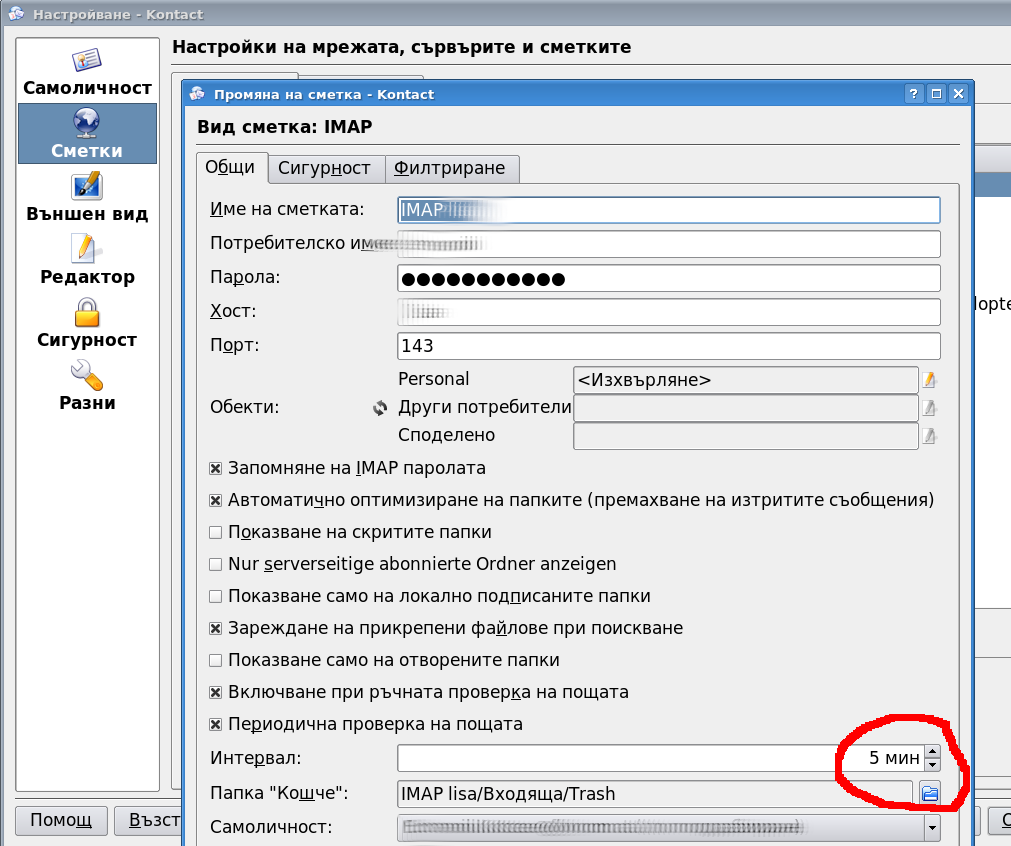Viewport: 1011px width, 846px height.
Task: Select the Сметки section icon
Action: click(87, 133)
